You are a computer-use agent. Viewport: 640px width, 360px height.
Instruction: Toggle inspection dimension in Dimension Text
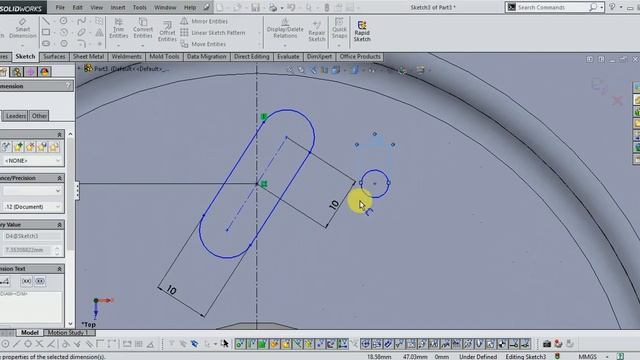click(x=40, y=281)
